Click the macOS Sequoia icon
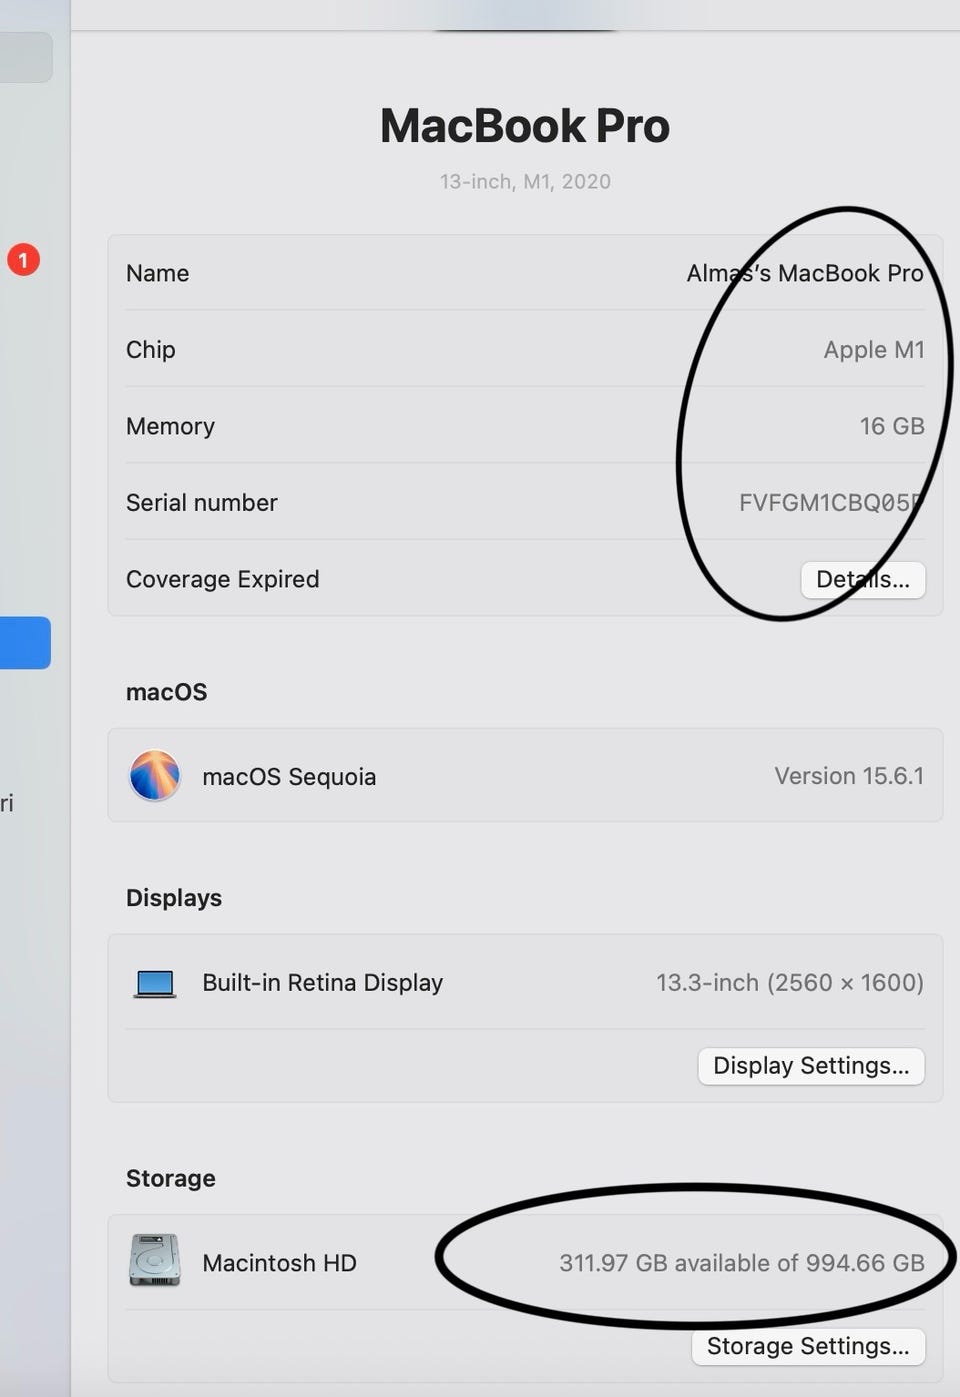The height and width of the screenshot is (1397, 960). [154, 776]
